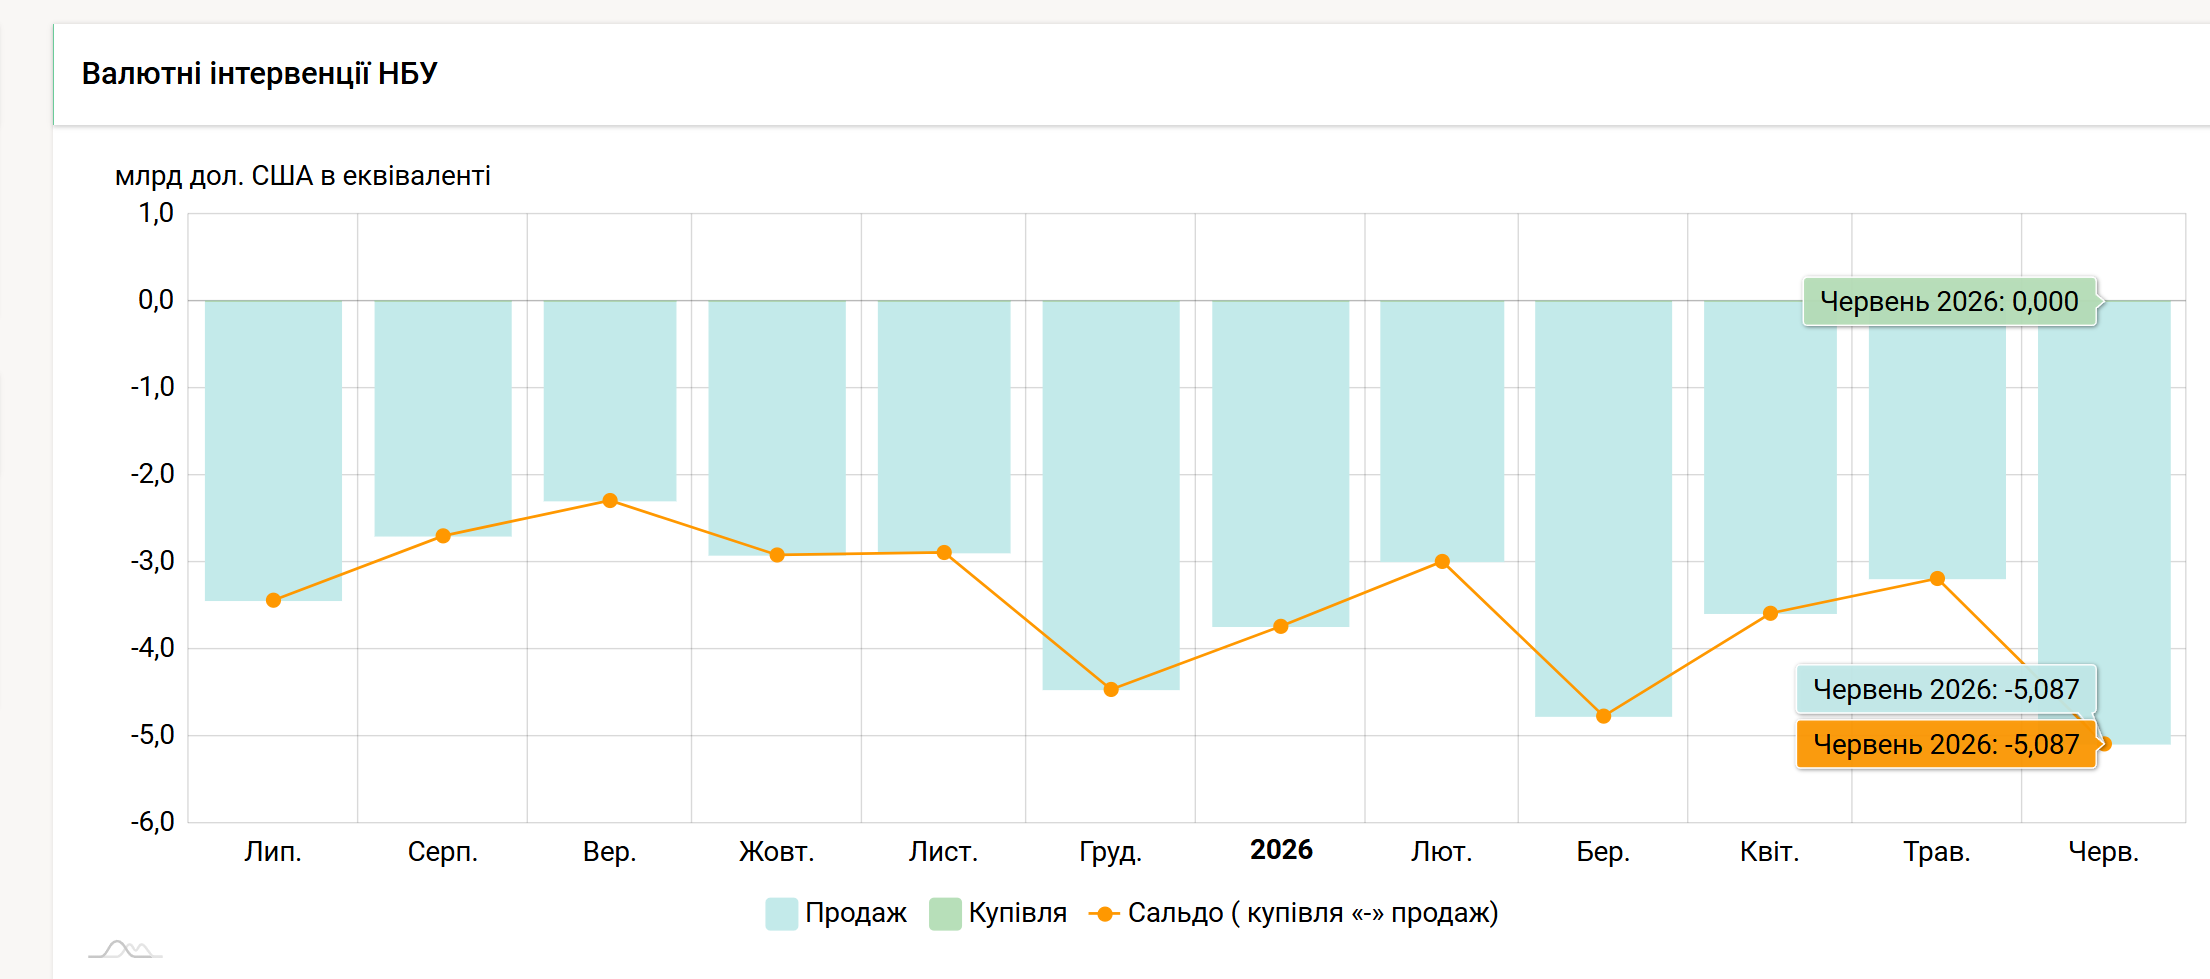The width and height of the screenshot is (2210, 979).
Task: Select the Вер. balance data point
Action: point(610,500)
